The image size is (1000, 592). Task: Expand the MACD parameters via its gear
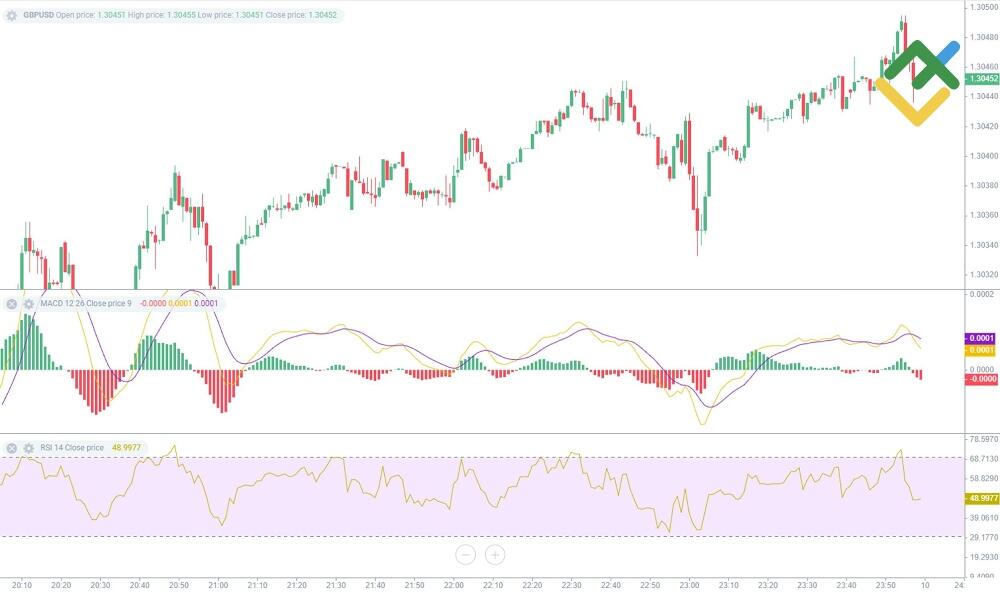[29, 303]
